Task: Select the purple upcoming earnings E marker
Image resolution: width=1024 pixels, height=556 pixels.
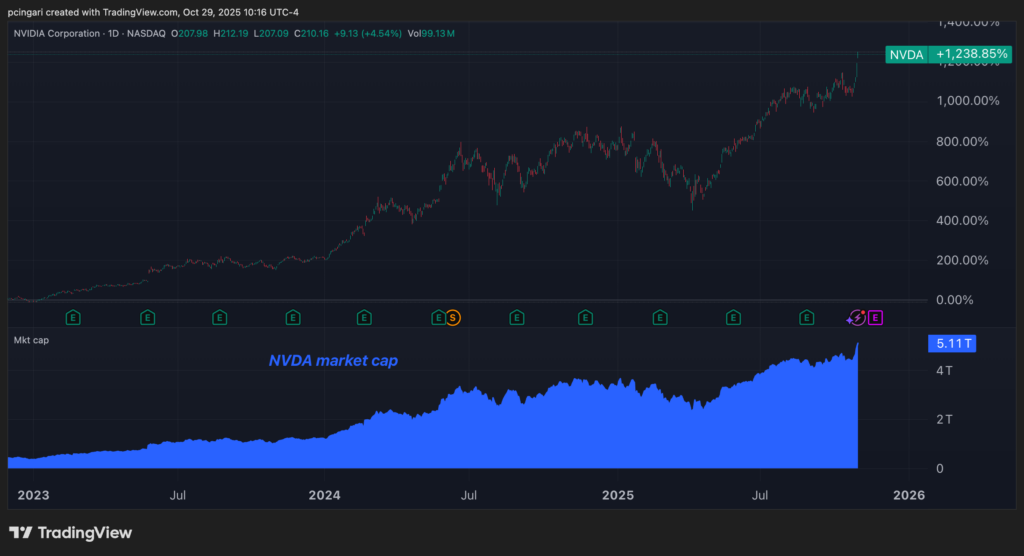Action: 875,318
